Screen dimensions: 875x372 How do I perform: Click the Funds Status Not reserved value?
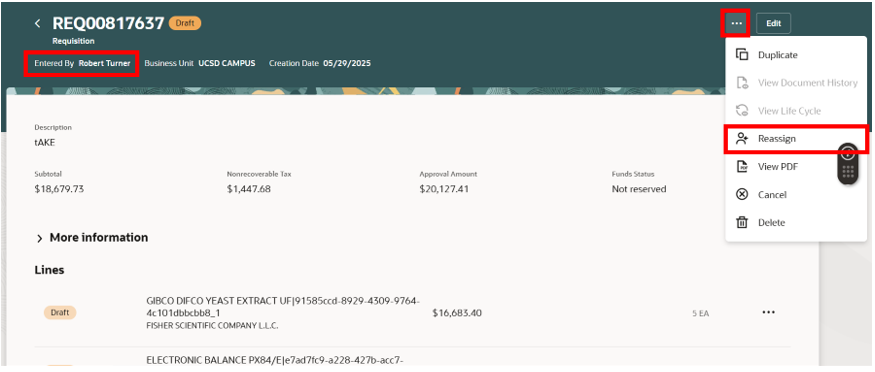639,189
